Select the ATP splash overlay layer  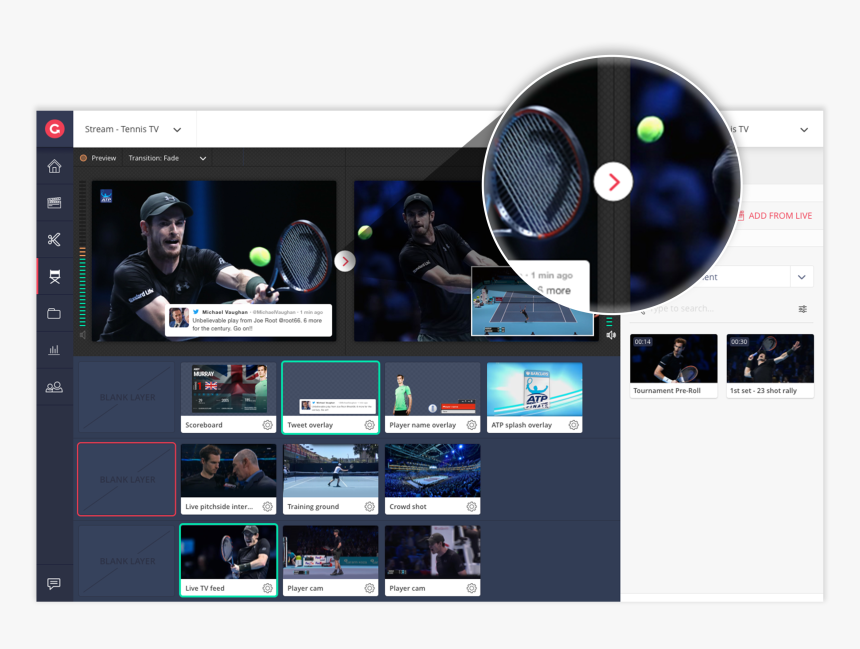(x=535, y=397)
